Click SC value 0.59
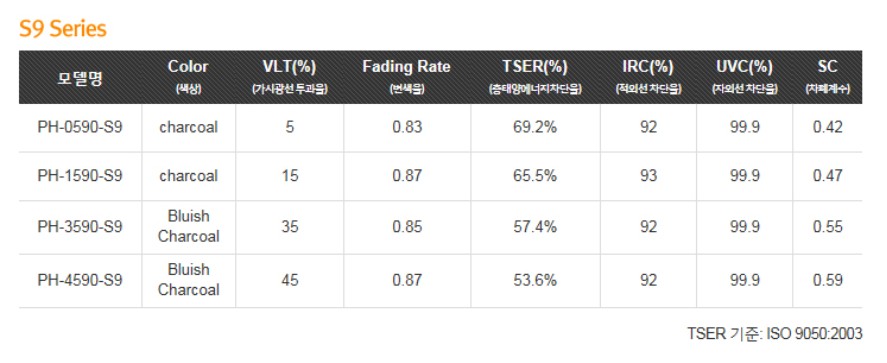This screenshot has width=887, height=363. (x=828, y=280)
